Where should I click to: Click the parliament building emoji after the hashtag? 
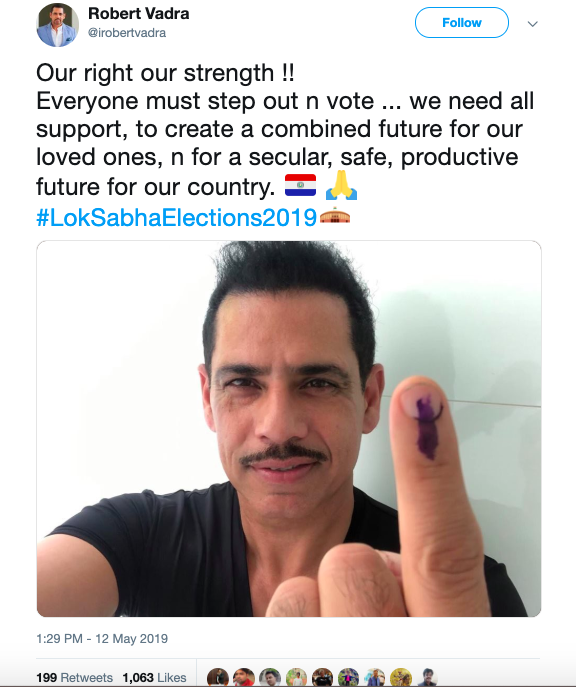click(x=335, y=215)
